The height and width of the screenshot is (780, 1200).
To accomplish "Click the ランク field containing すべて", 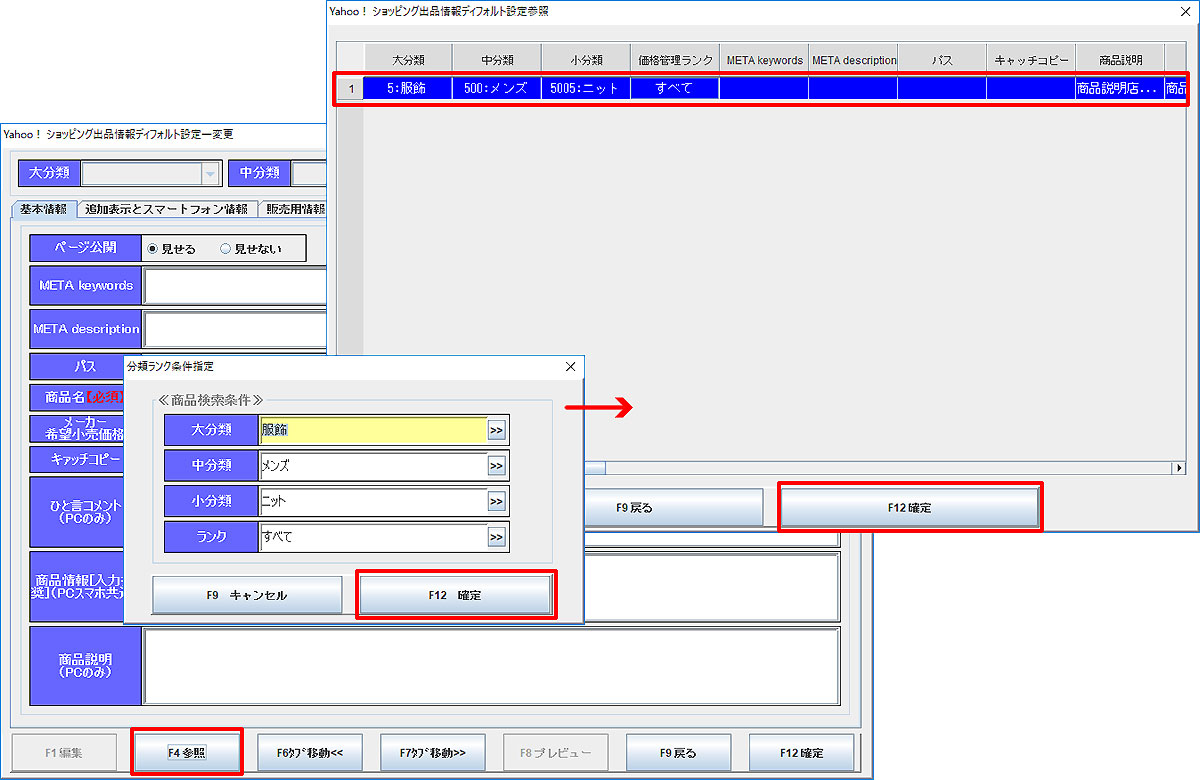I will [x=372, y=537].
